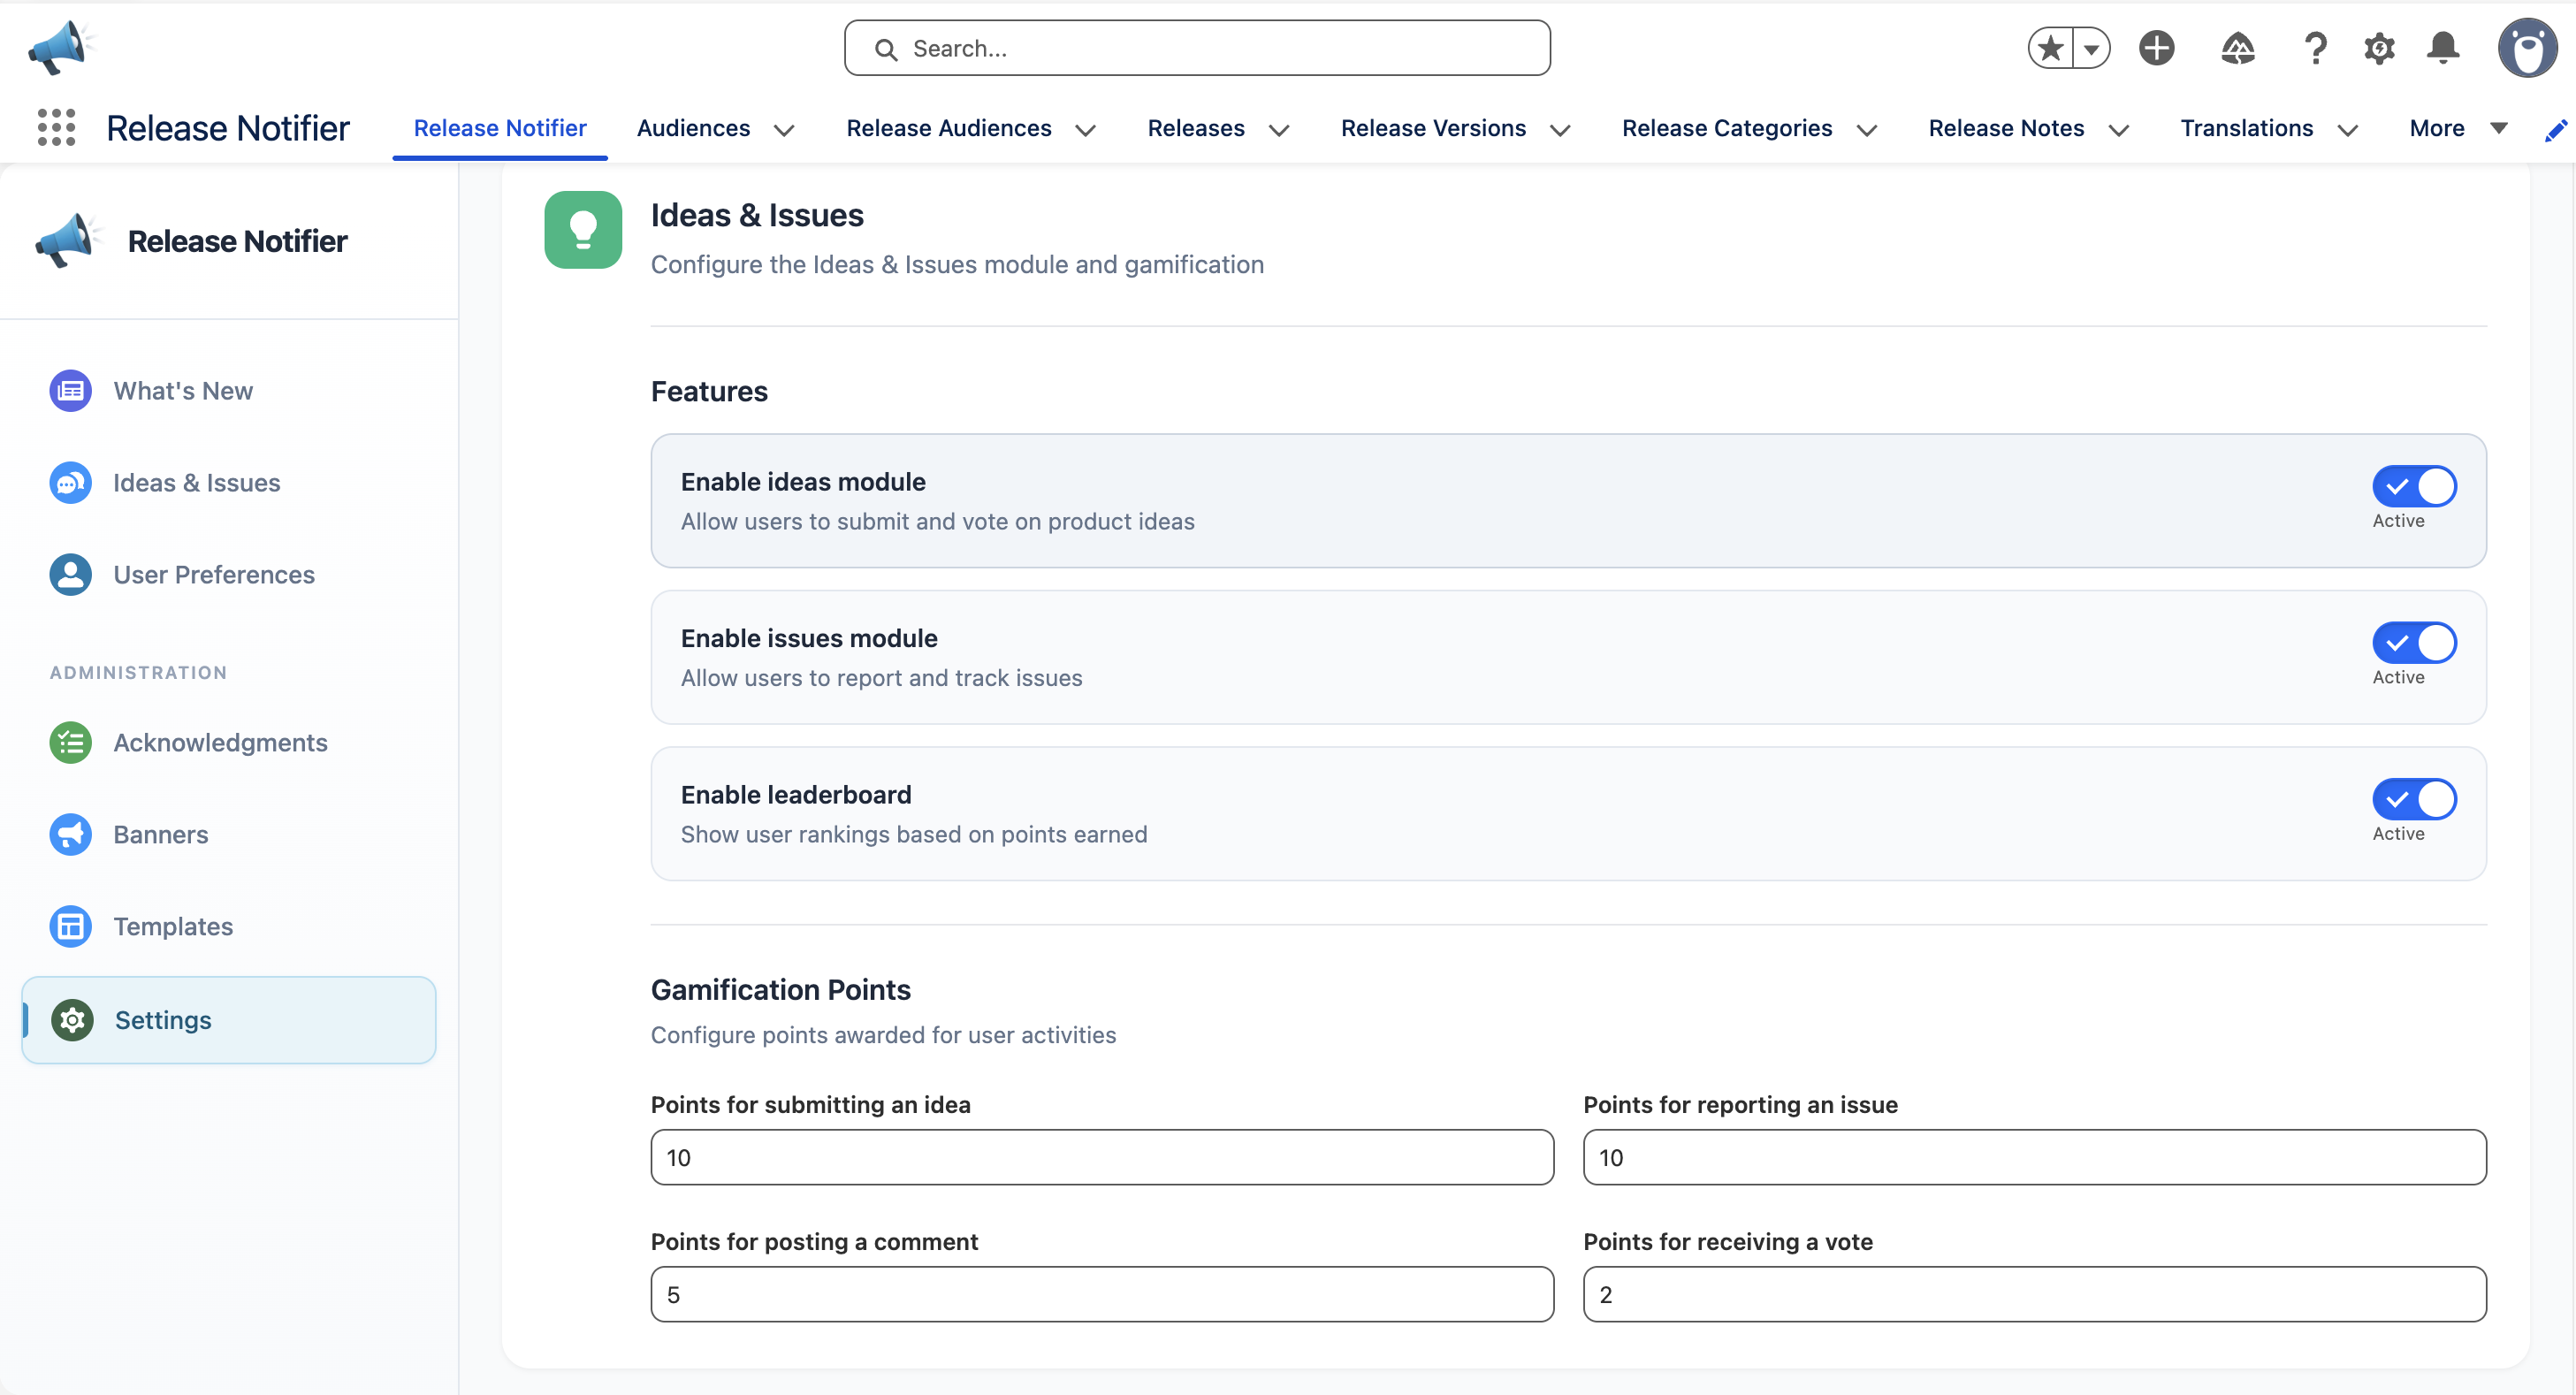2576x1395 pixels.
Task: Click the What's New sidebar icon
Action: coord(70,391)
